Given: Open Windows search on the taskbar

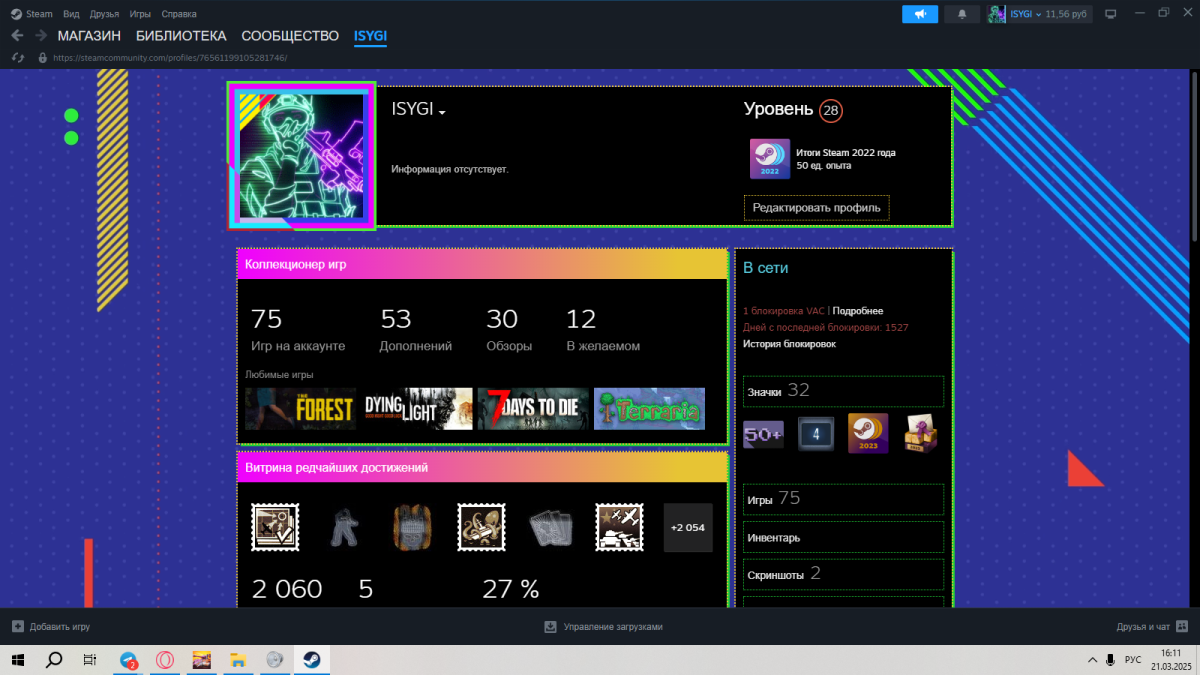Looking at the screenshot, I should [x=54, y=660].
